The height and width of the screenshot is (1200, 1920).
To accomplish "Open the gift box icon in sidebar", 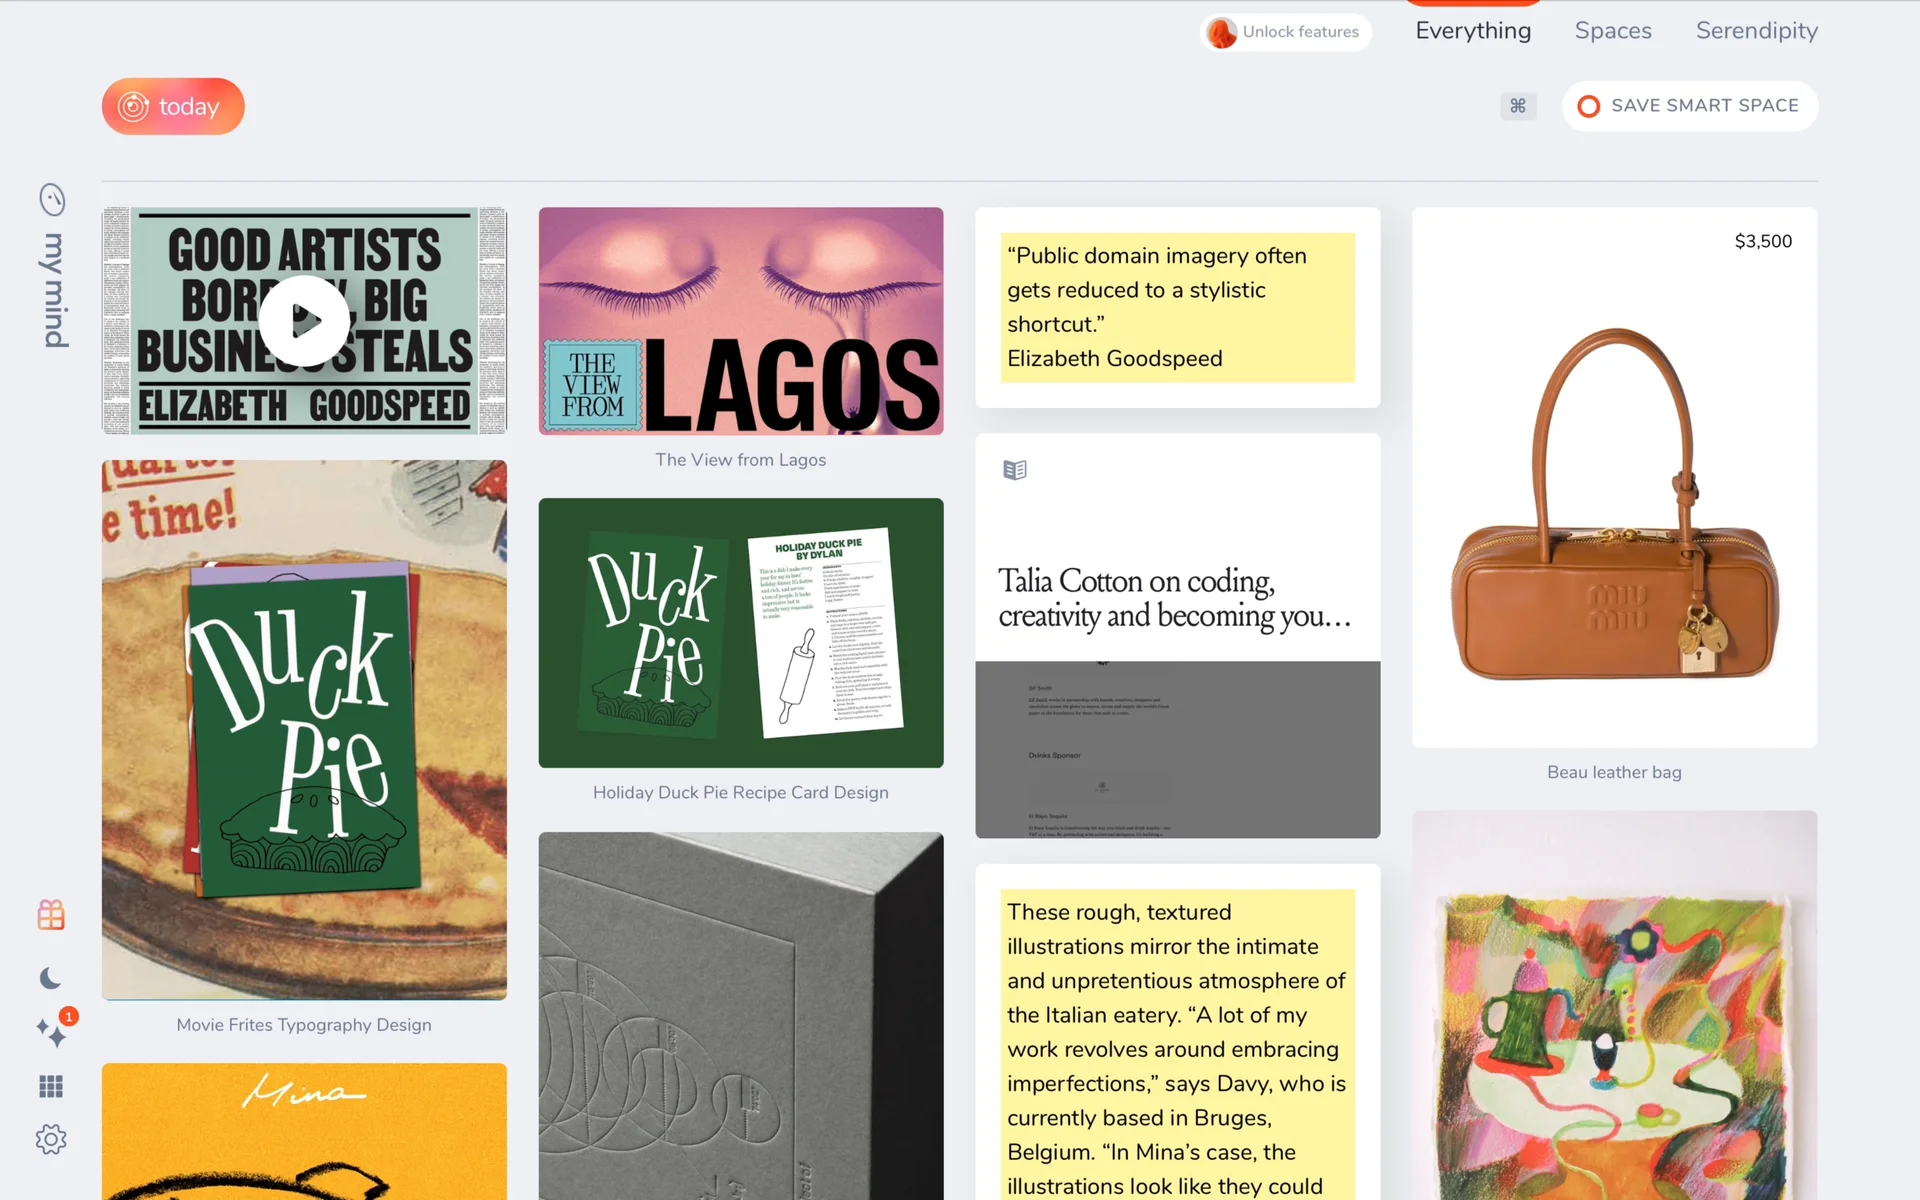I will tap(51, 914).
